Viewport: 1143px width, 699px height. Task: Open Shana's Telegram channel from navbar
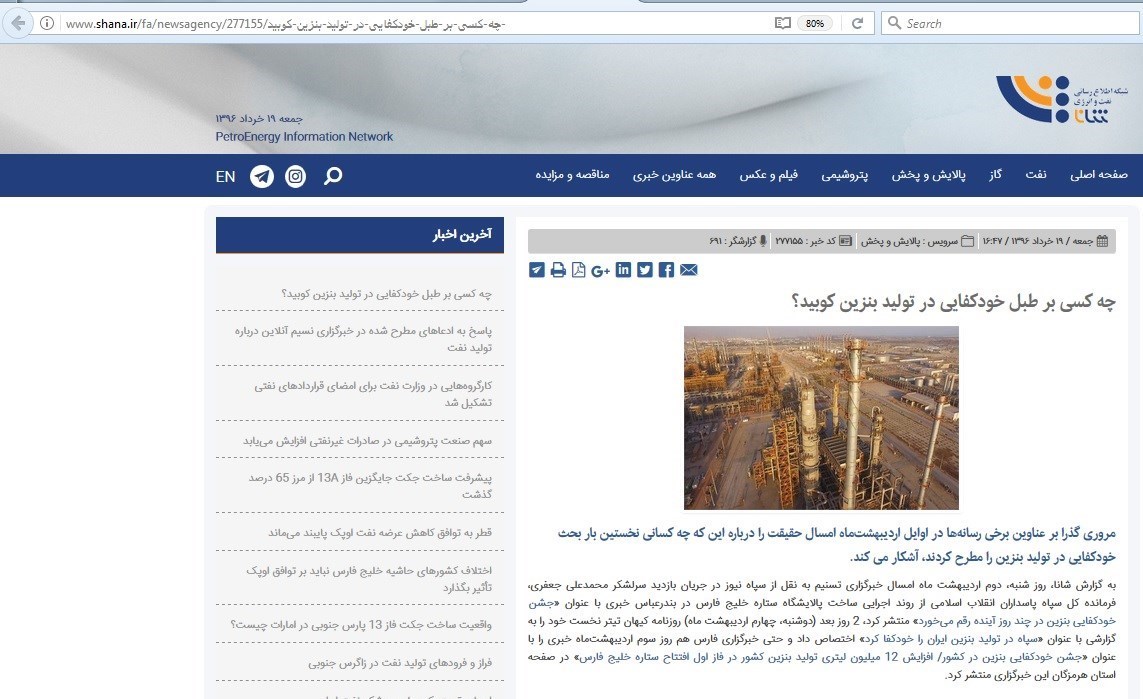(262, 176)
